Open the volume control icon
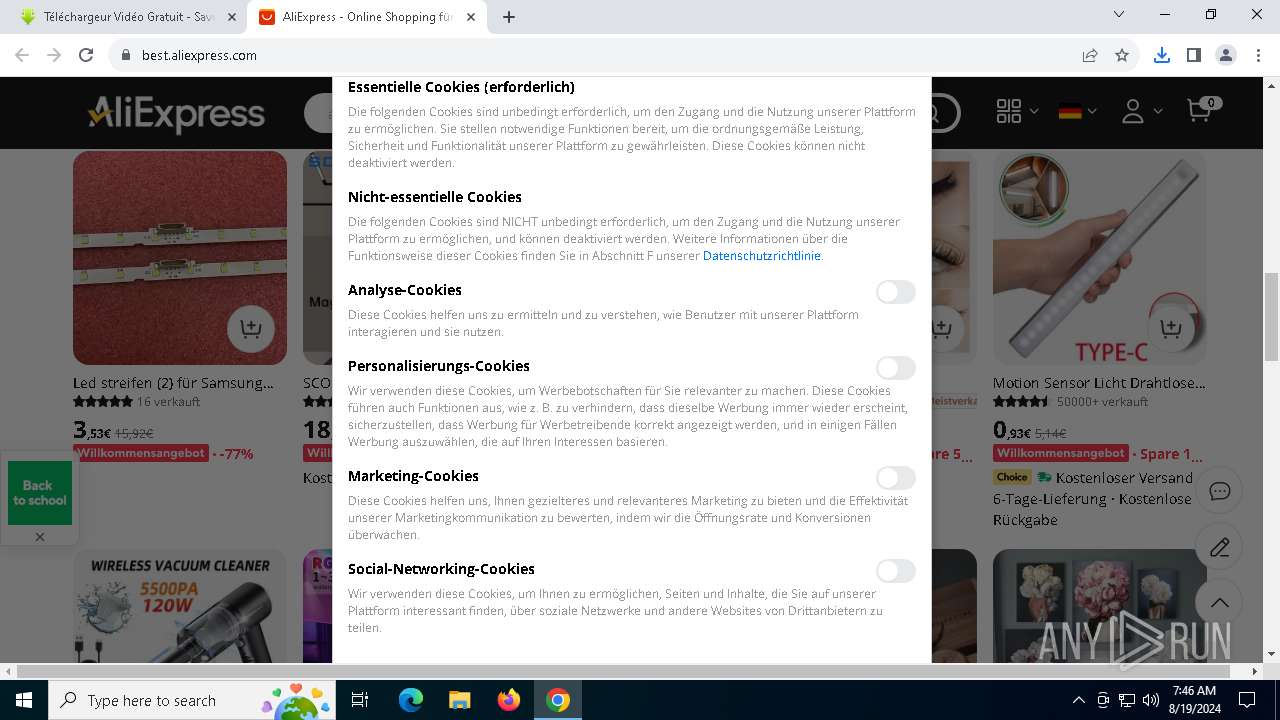1280x720 pixels. (x=1150, y=700)
